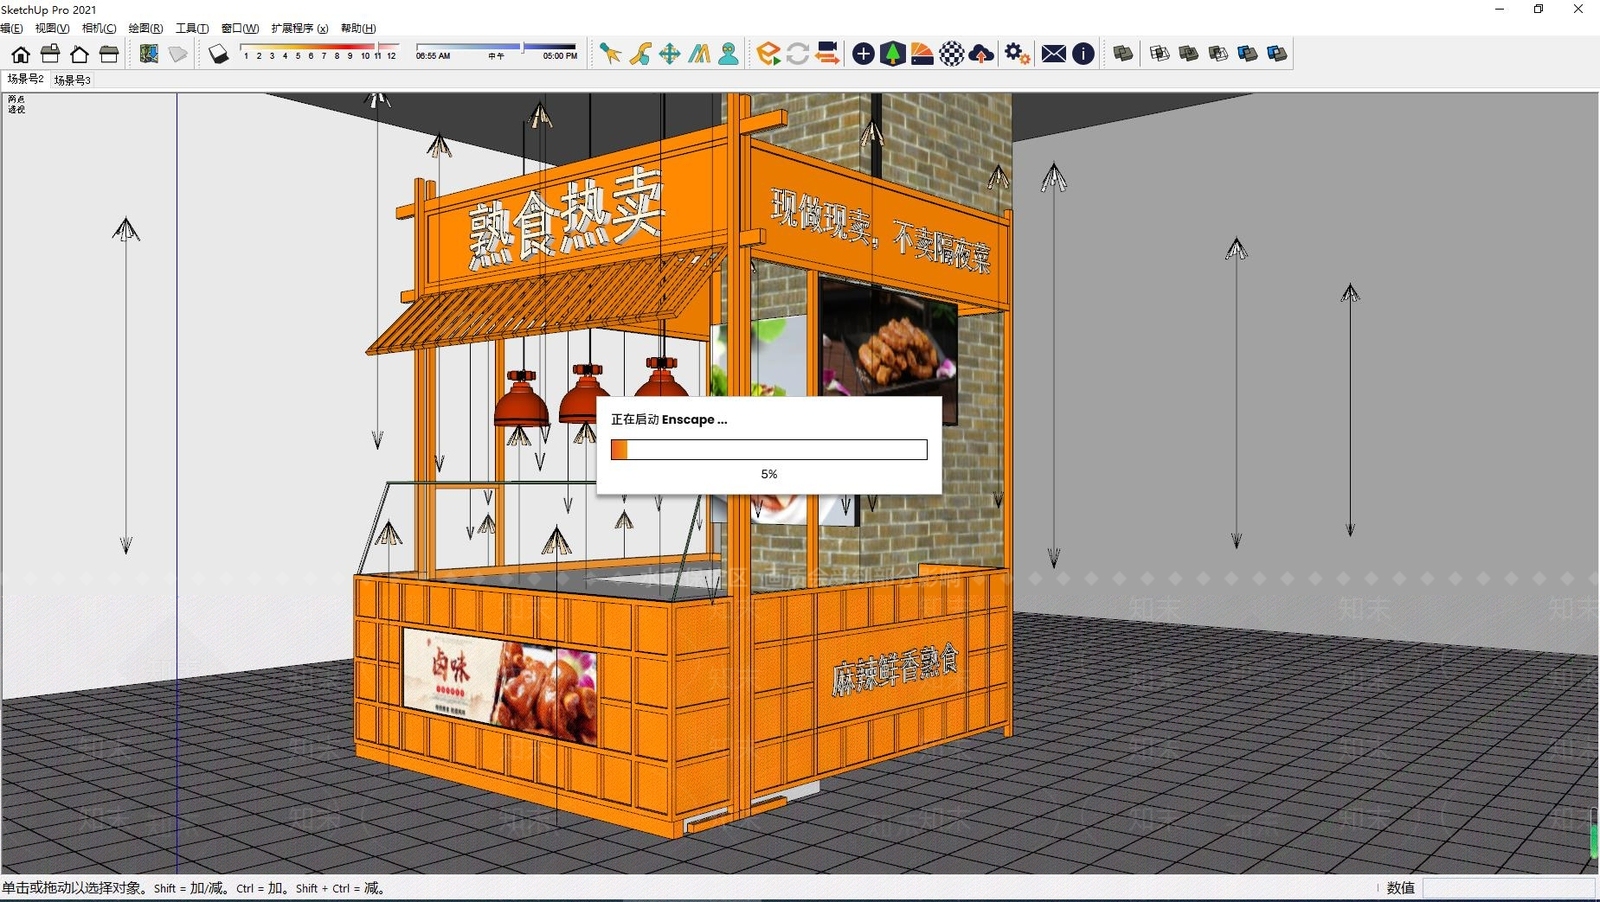1600x902 pixels.
Task: Toggle Enscape live updates sync icon
Action: pyautogui.click(x=797, y=54)
